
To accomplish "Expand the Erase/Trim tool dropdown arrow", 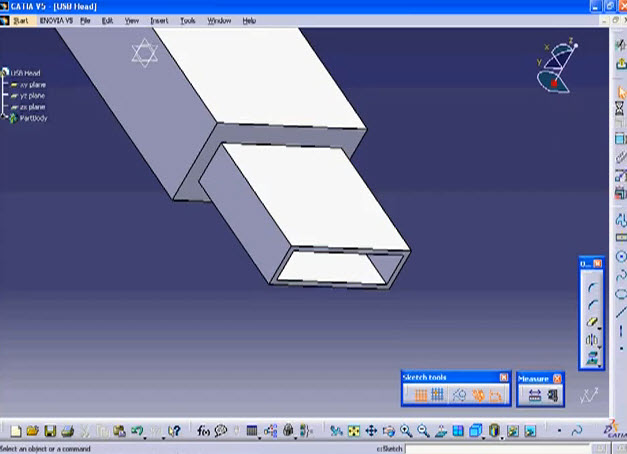I will click(x=599, y=328).
